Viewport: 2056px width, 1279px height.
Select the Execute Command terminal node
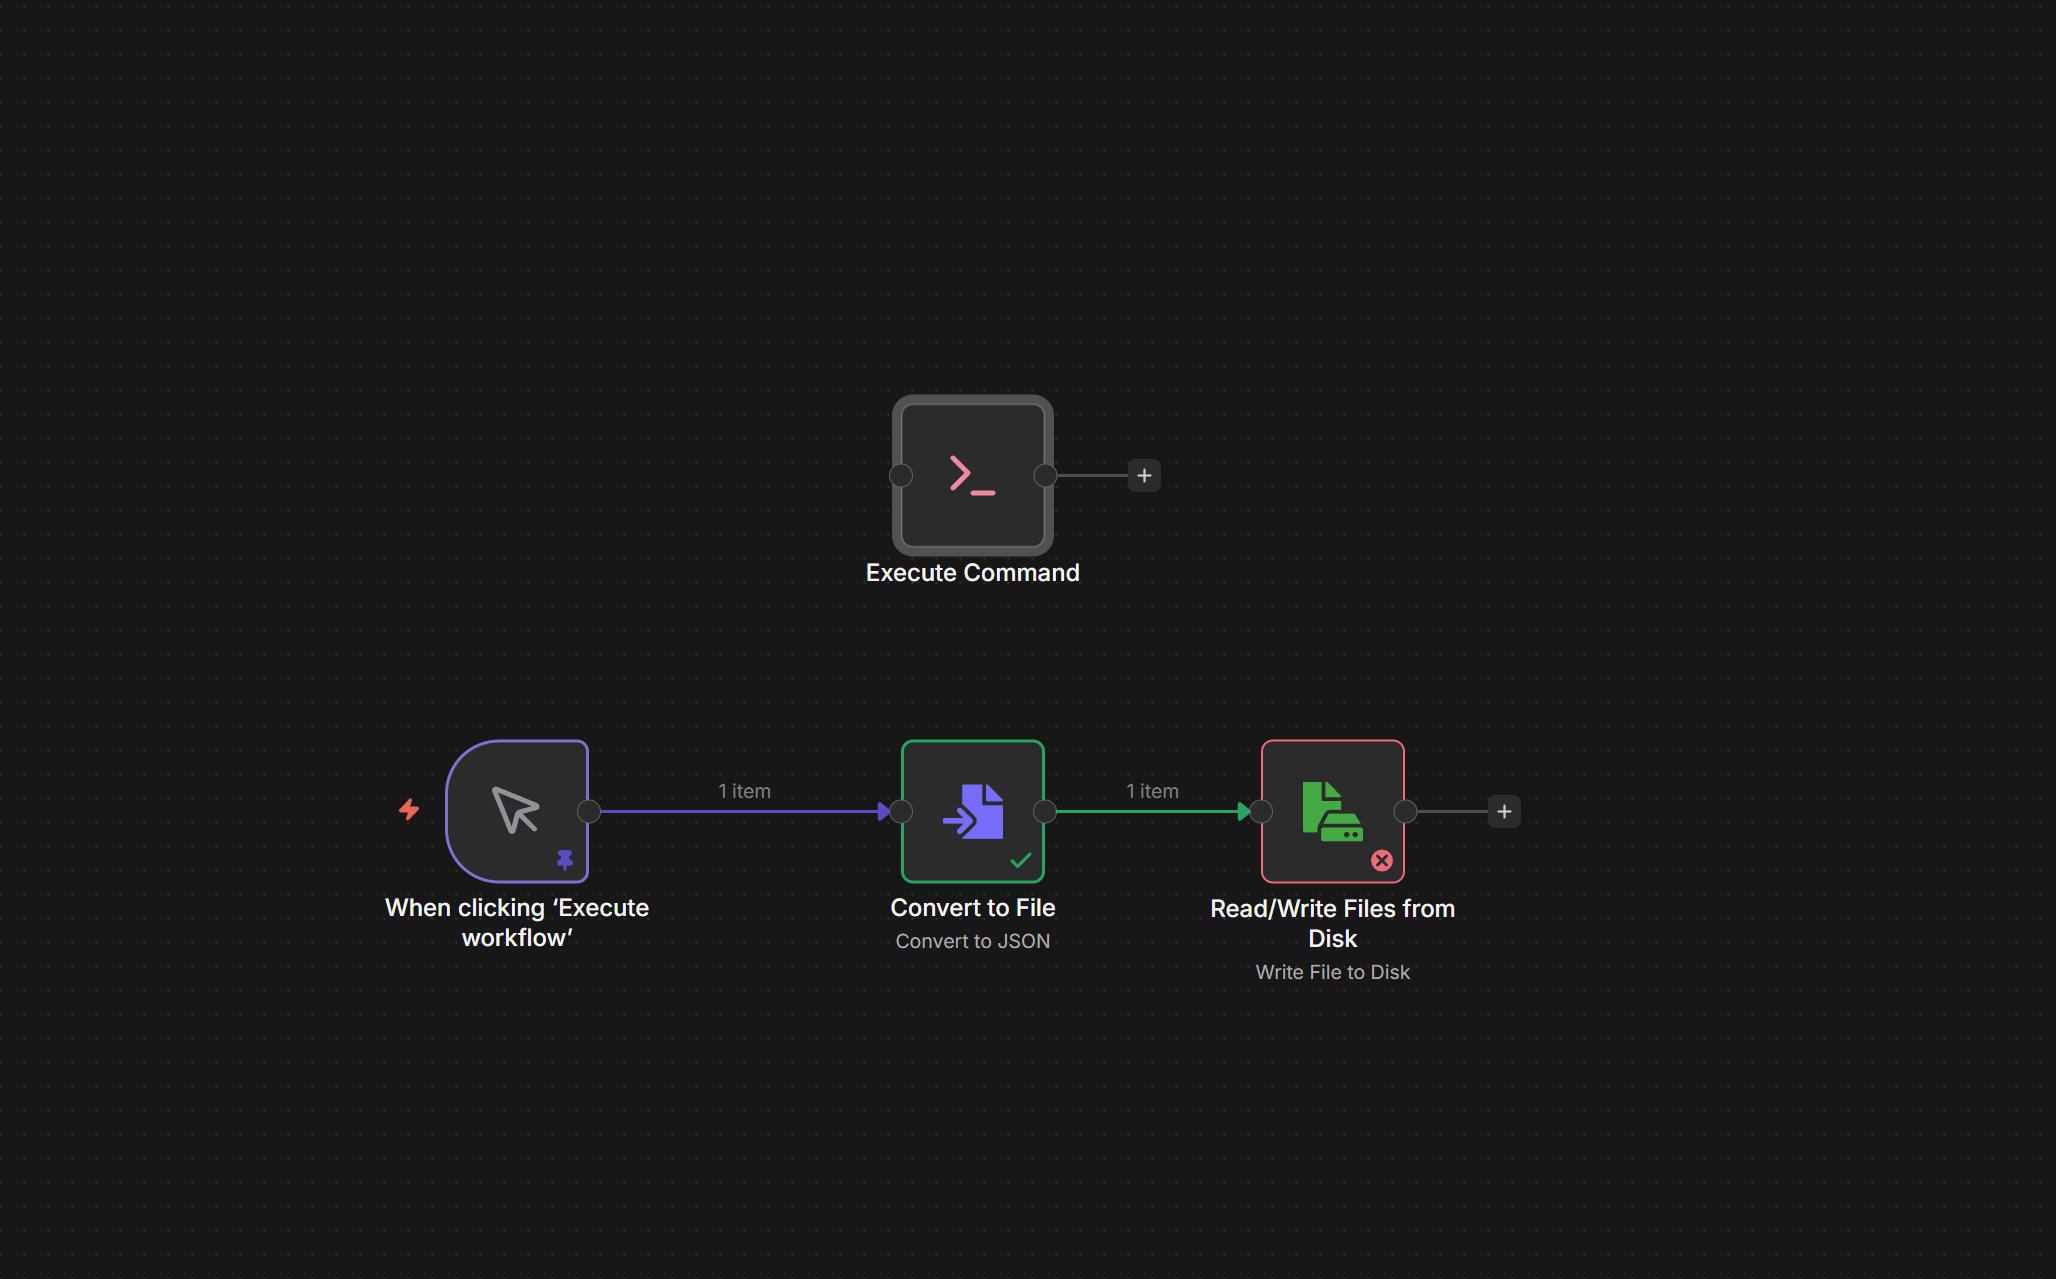(972, 475)
